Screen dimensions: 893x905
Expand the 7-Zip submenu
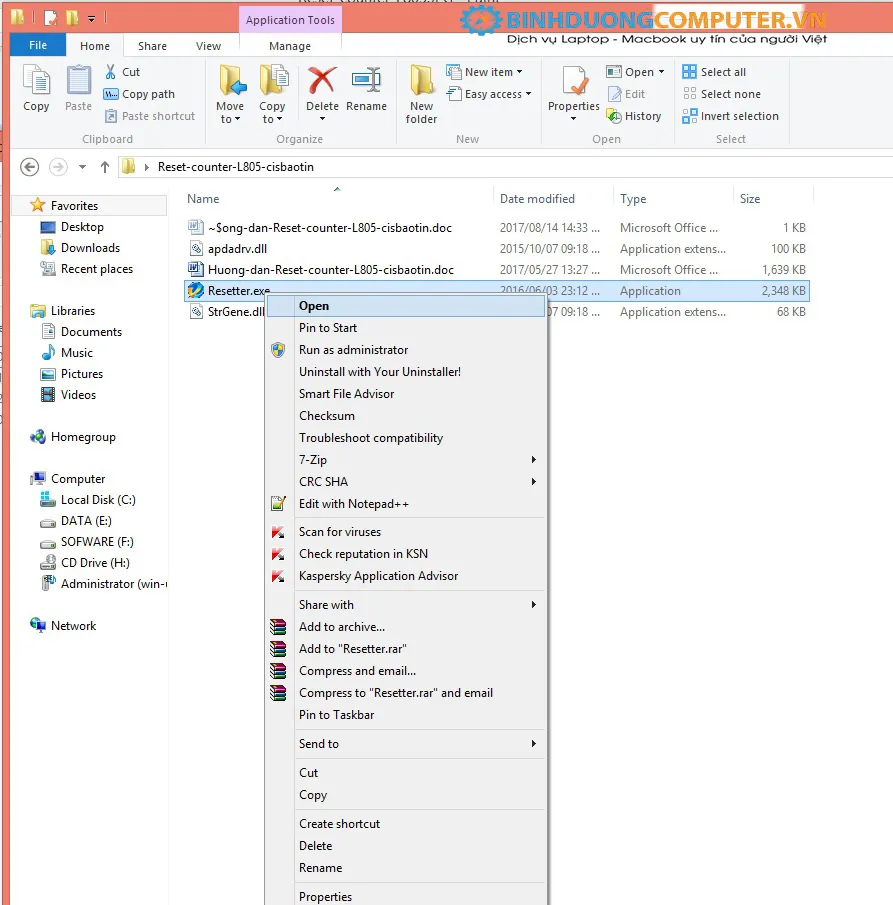(534, 459)
